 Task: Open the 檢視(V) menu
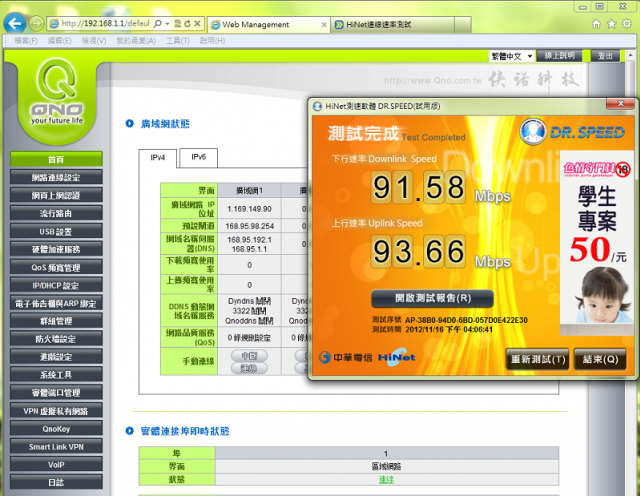[94, 41]
